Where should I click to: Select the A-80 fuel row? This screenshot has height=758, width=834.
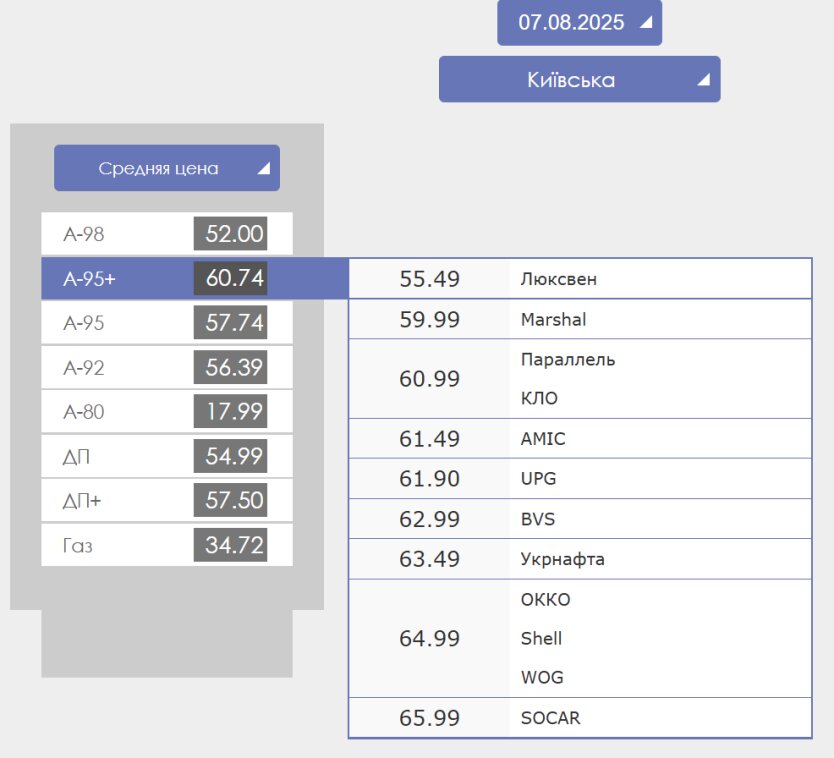coord(167,411)
